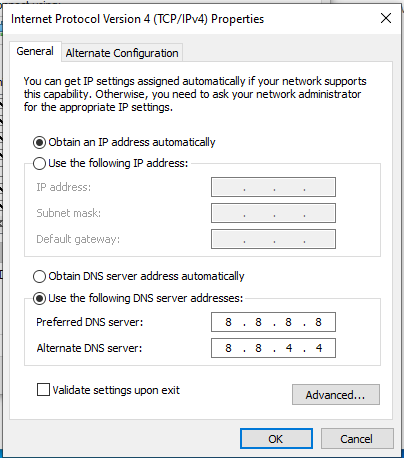The width and height of the screenshot is (404, 458).
Task: Close the TCP/IPv4 Properties window
Action: tap(386, 18)
